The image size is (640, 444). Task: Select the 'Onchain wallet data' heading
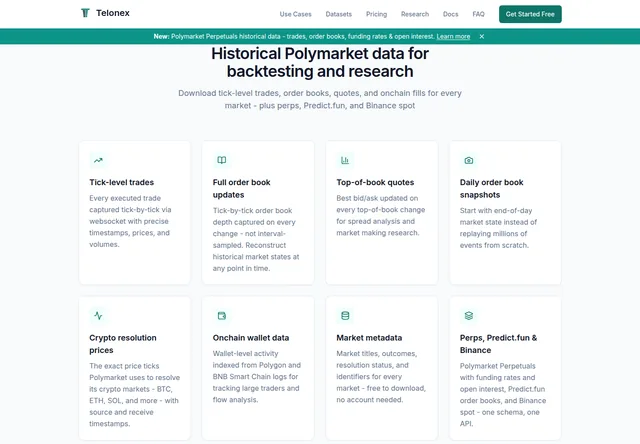coord(251,338)
